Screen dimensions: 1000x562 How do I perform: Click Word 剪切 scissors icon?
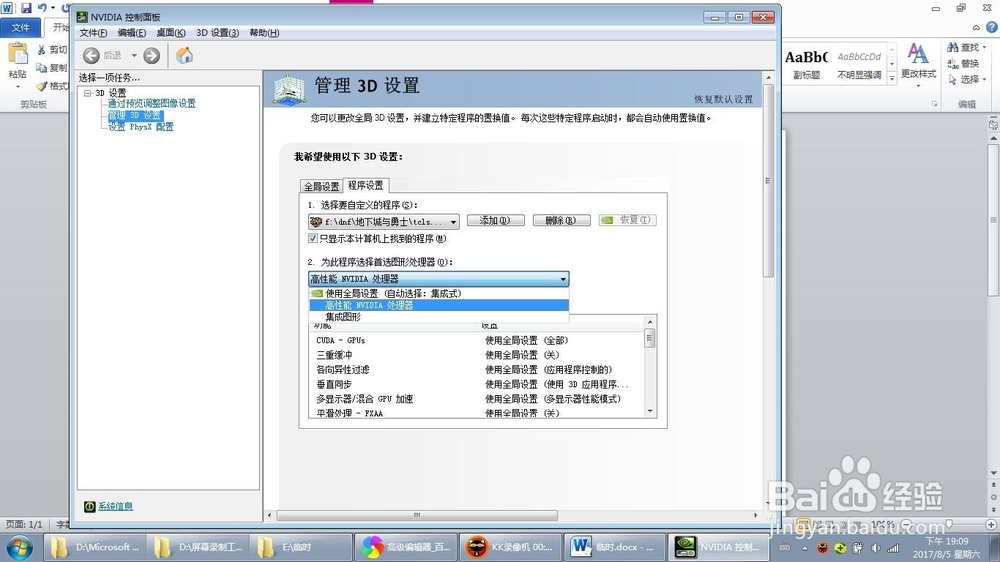(x=41, y=50)
